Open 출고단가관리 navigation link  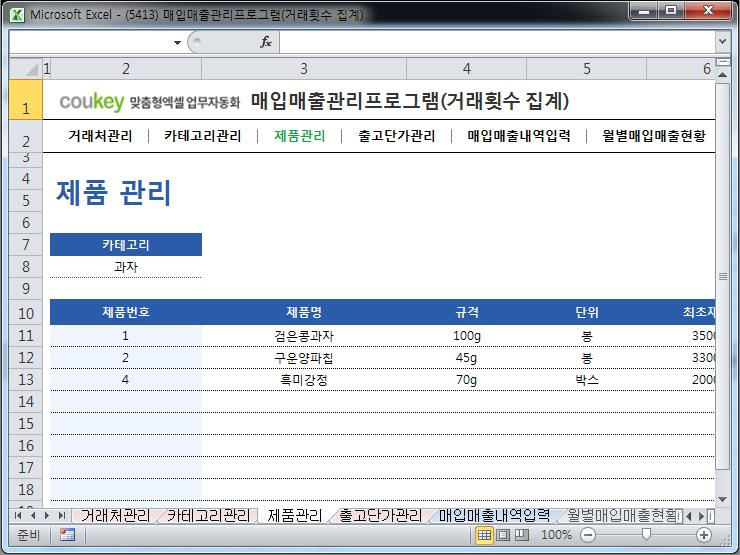coord(396,136)
